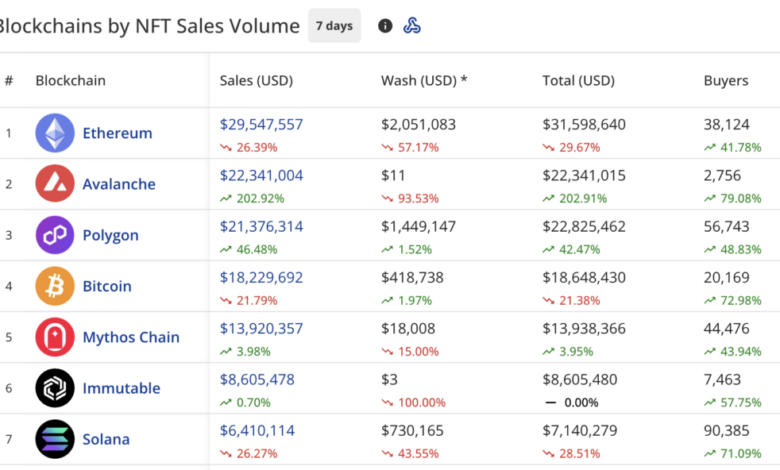Select Immutable wash change 100.00%
Image resolution: width=780 pixels, height=470 pixels.
421,402
